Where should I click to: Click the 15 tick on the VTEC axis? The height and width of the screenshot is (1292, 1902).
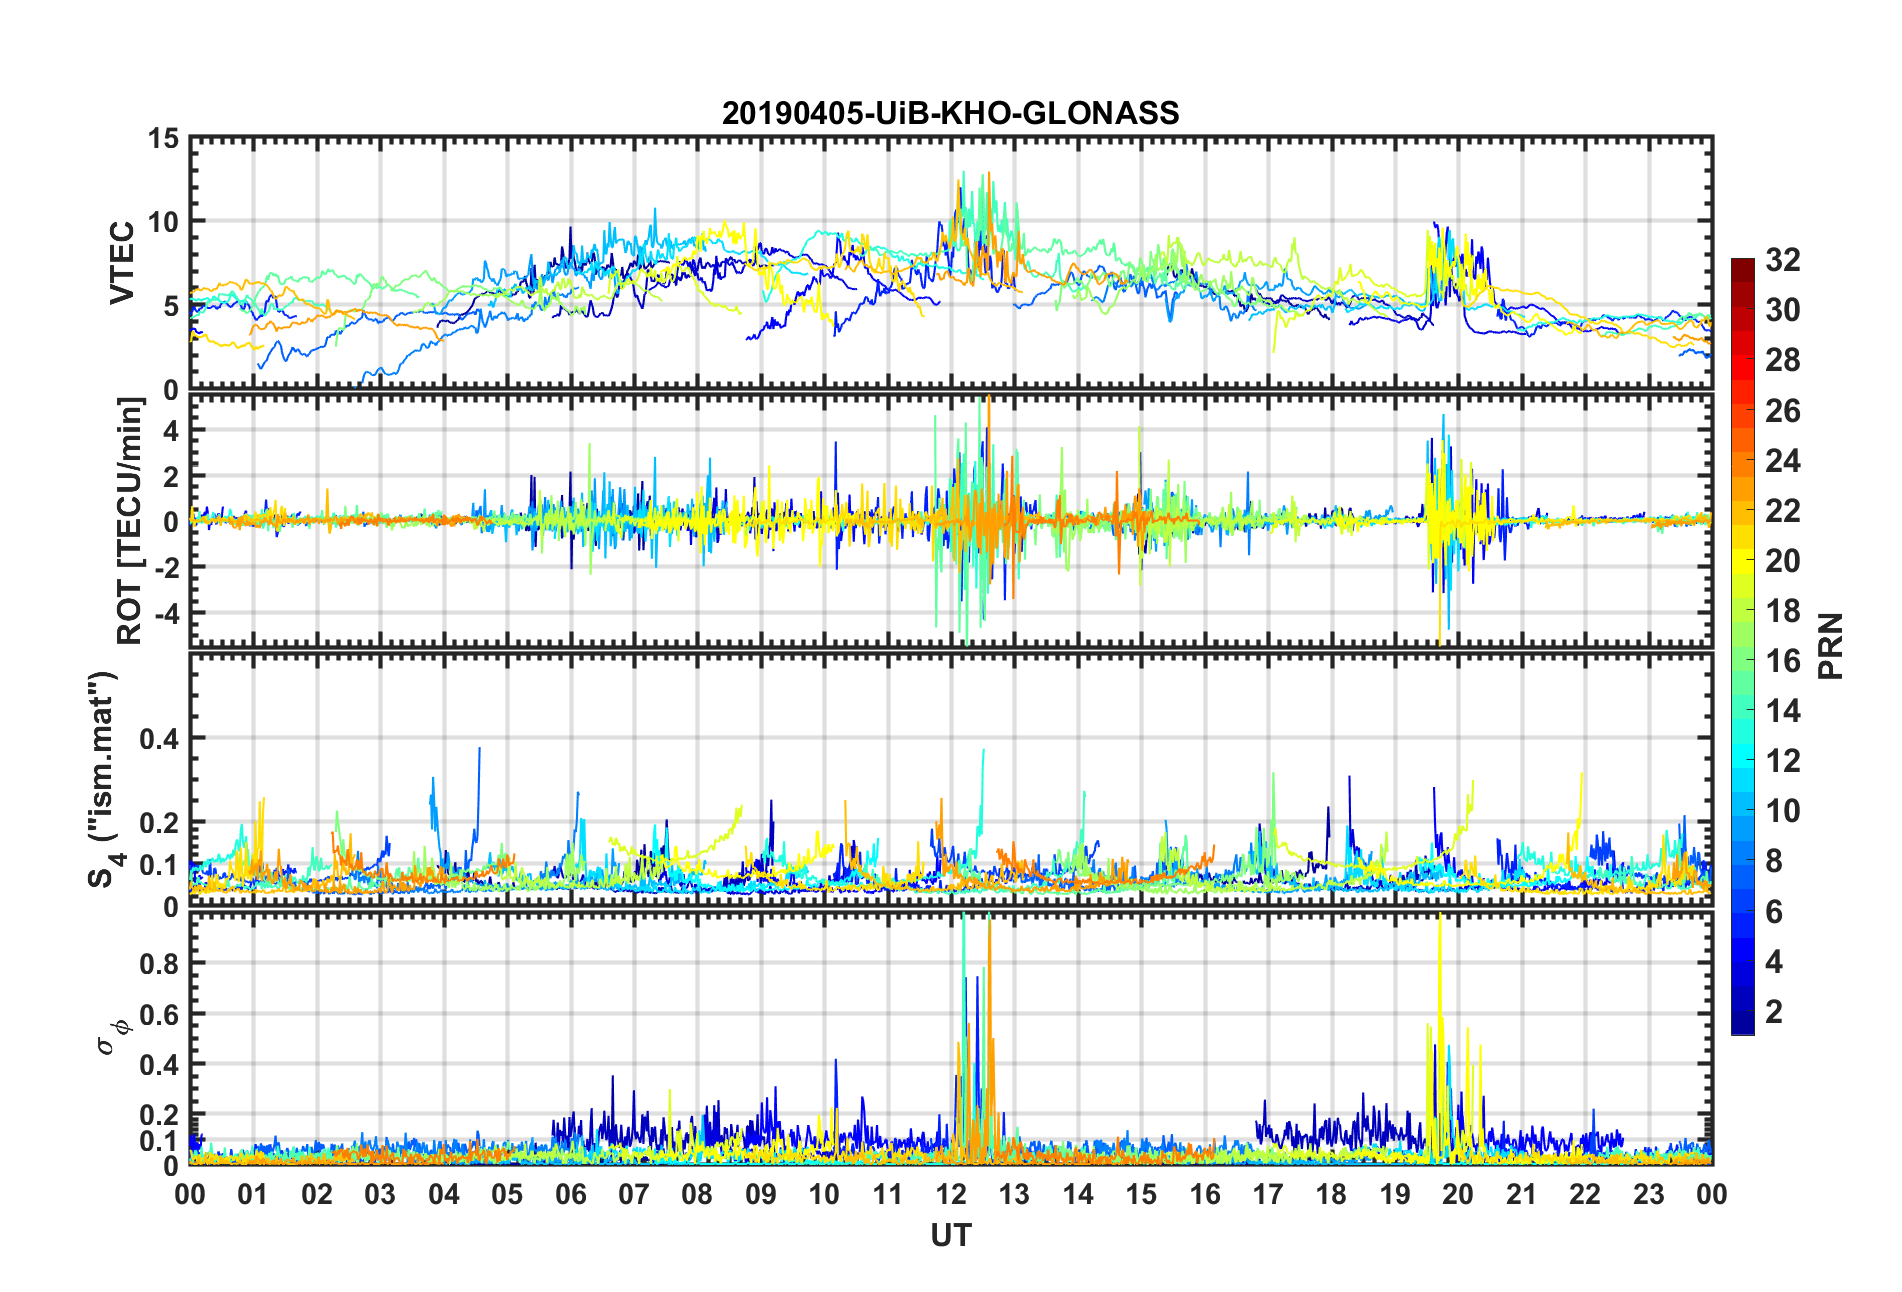coord(163,138)
